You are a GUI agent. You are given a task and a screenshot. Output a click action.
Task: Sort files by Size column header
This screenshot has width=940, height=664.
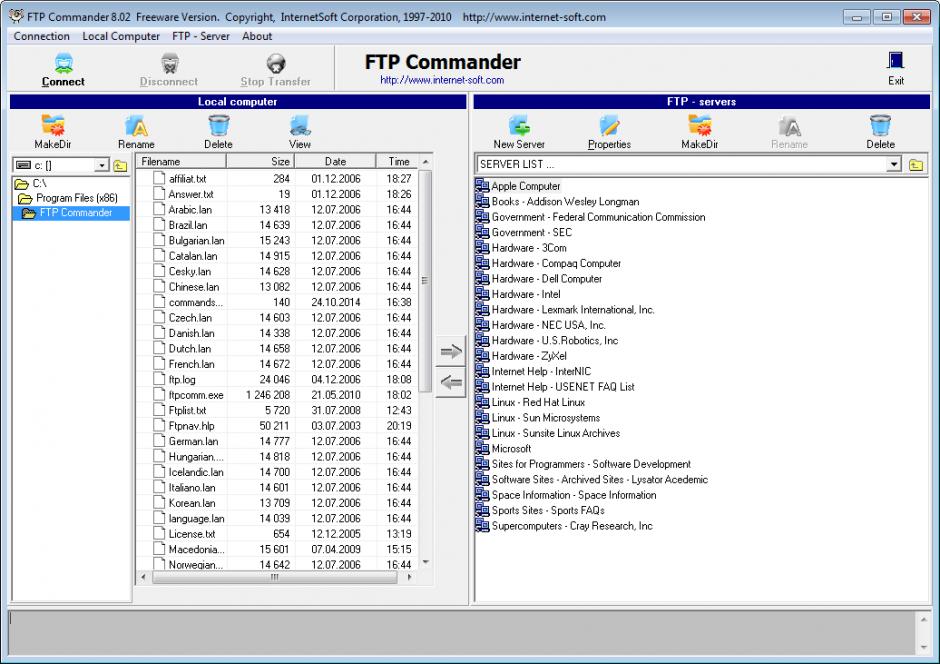tap(260, 161)
